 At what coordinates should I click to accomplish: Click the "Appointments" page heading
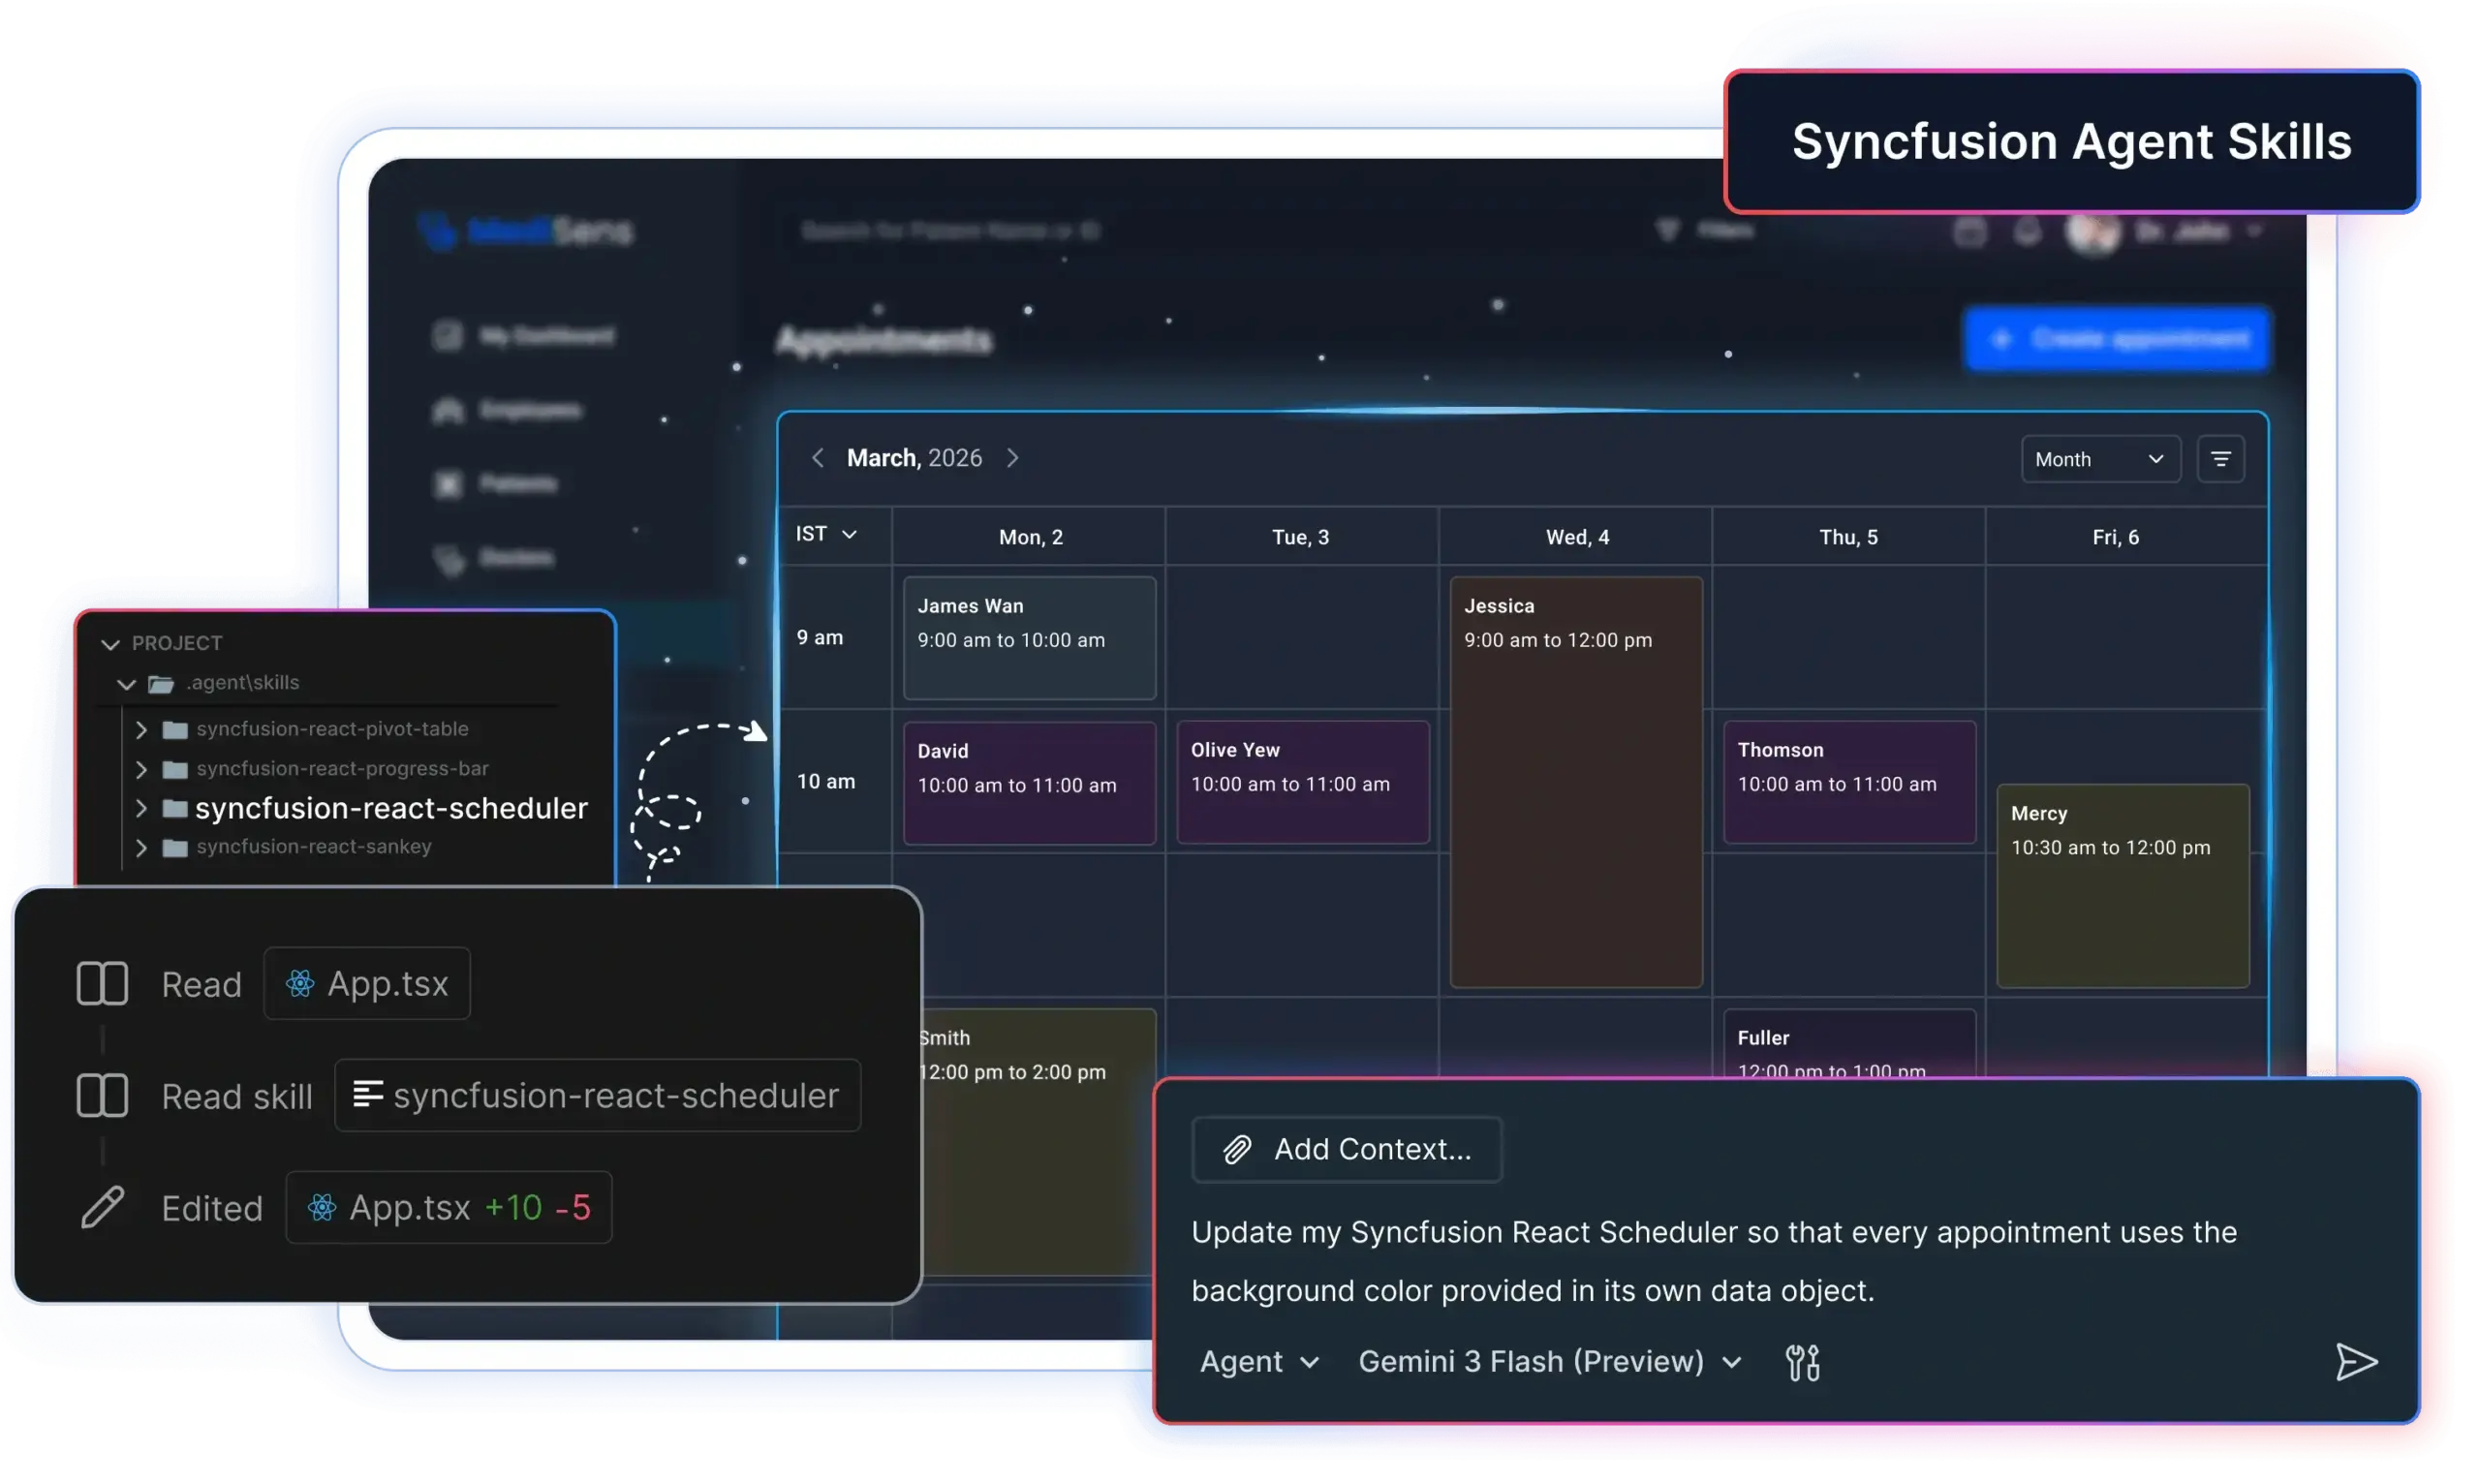884,340
